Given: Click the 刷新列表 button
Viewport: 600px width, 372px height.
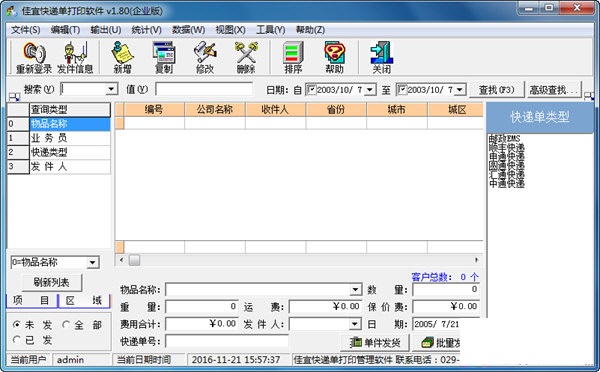Looking at the screenshot, I should pos(52,283).
